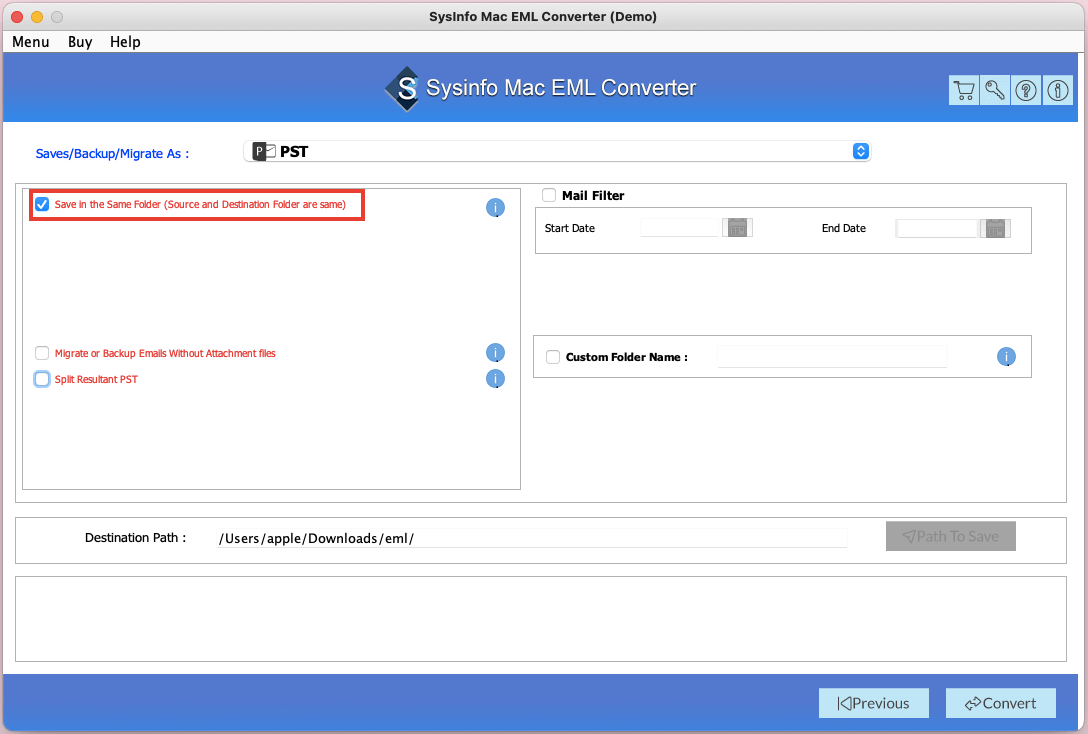The height and width of the screenshot is (734, 1088).
Task: Enable the Mail Filter checkbox
Action: click(x=549, y=196)
